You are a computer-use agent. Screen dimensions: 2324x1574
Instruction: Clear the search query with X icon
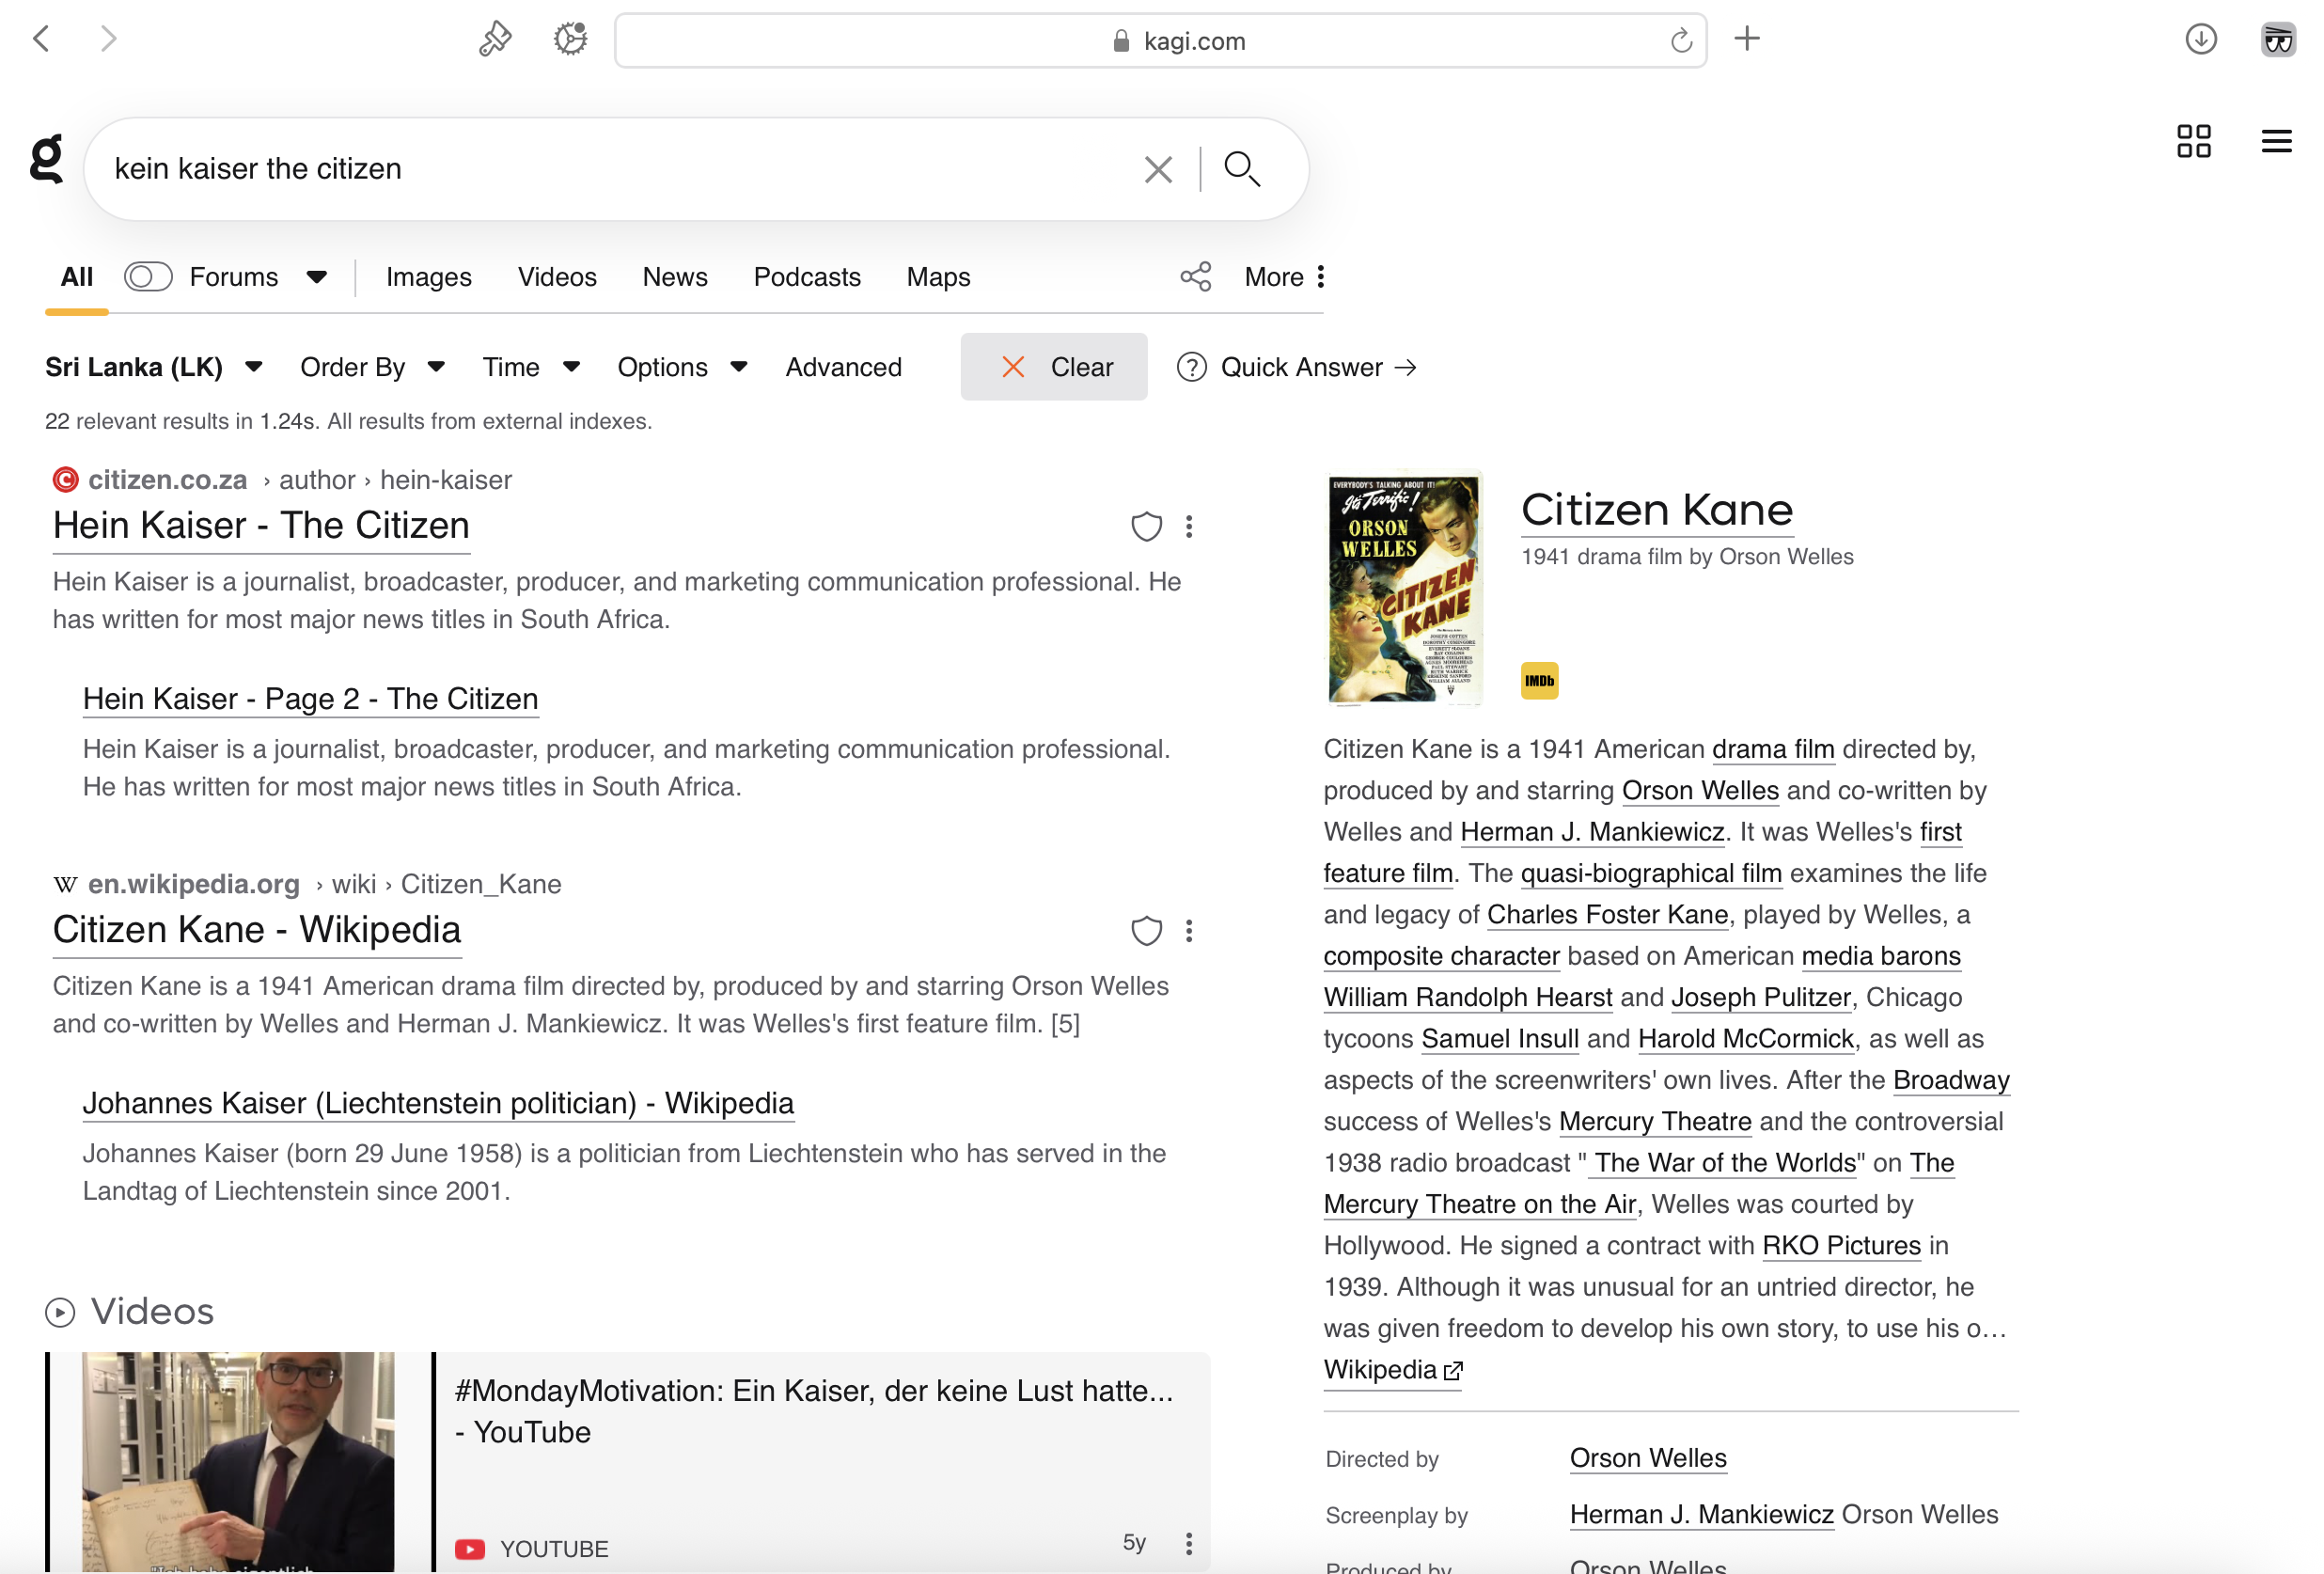(1157, 169)
